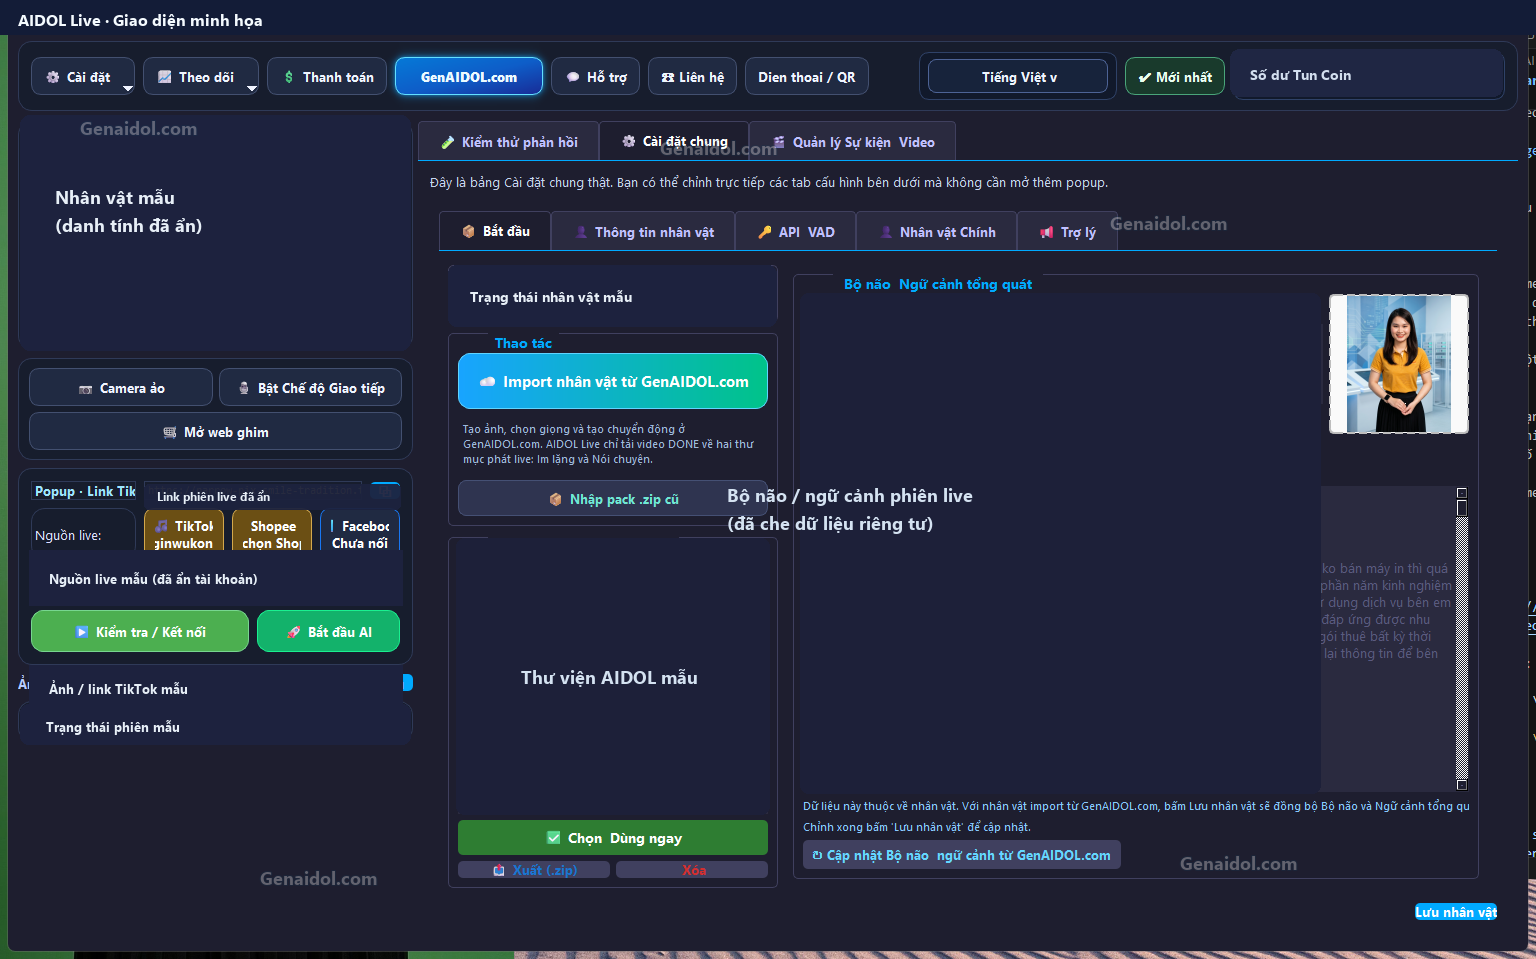Go to the Trợ lý sub-tab
Viewport: 1536px width, 959px height.
pyautogui.click(x=1067, y=232)
